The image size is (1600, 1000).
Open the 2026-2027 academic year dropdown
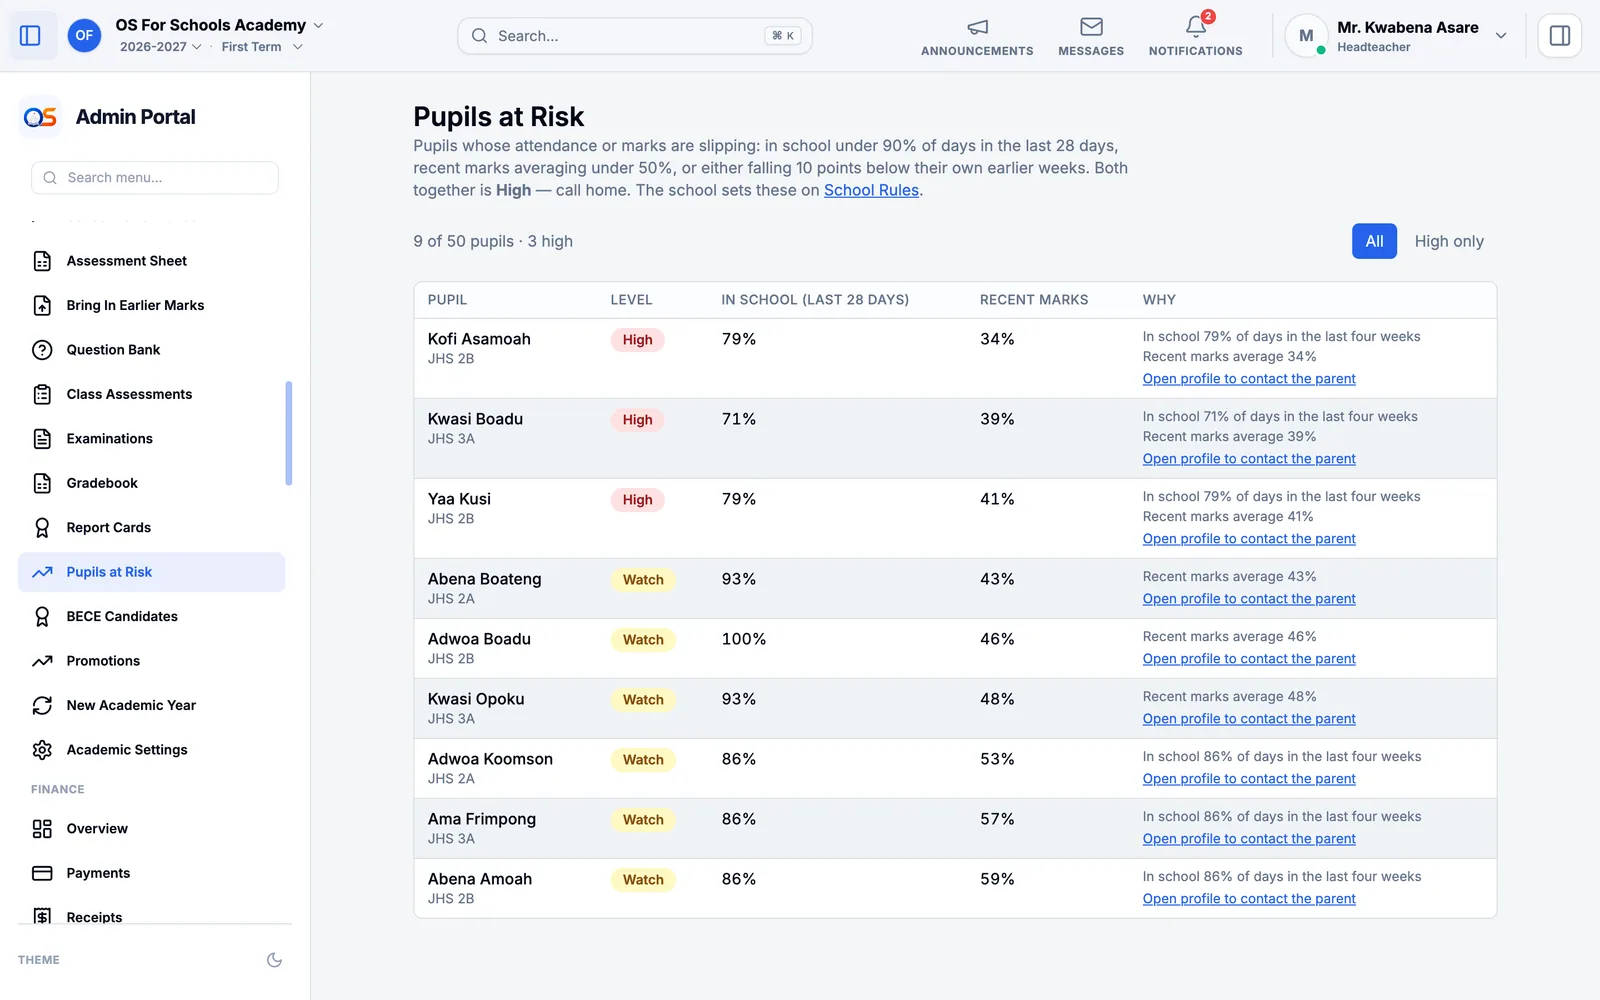(161, 47)
